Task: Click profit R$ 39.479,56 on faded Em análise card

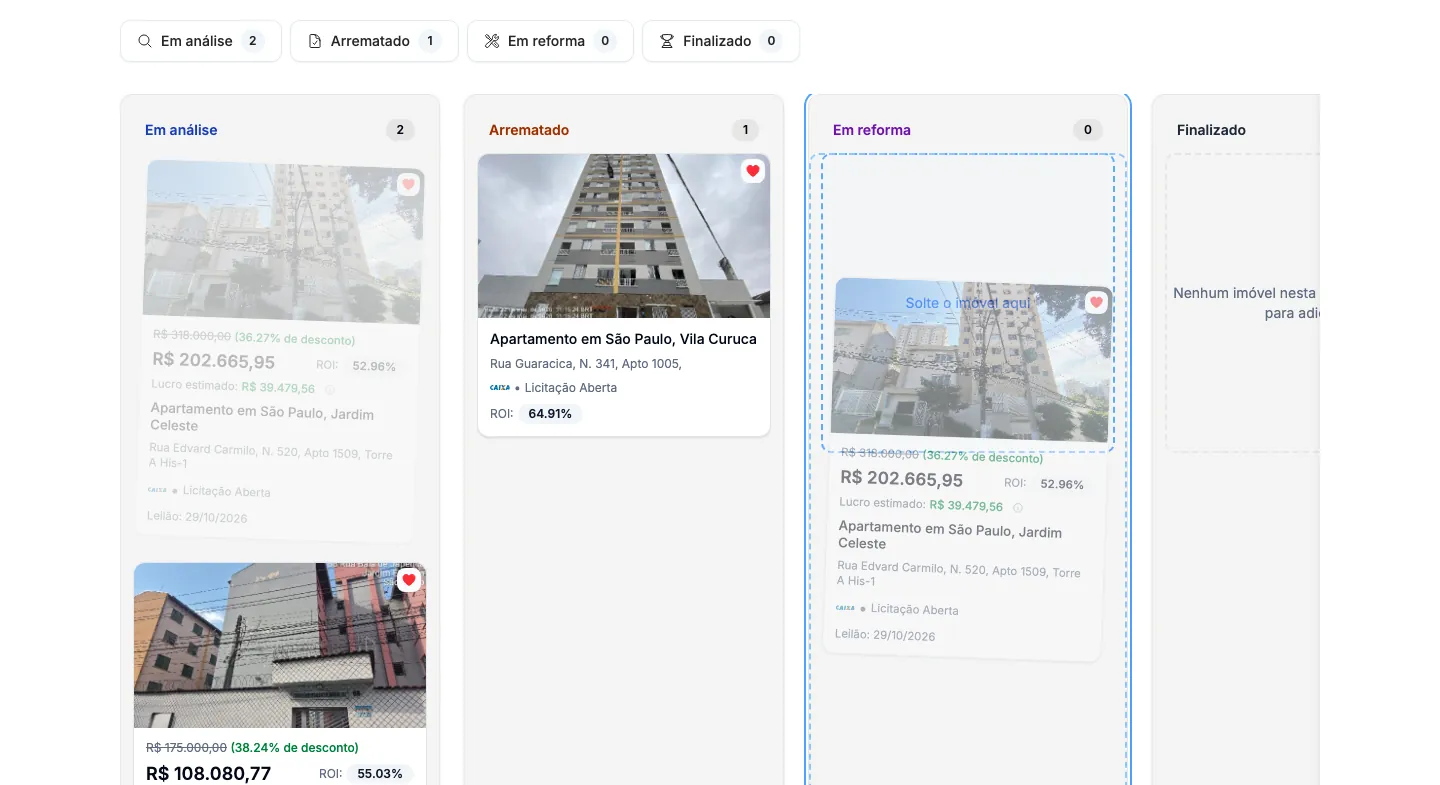Action: [x=278, y=388]
